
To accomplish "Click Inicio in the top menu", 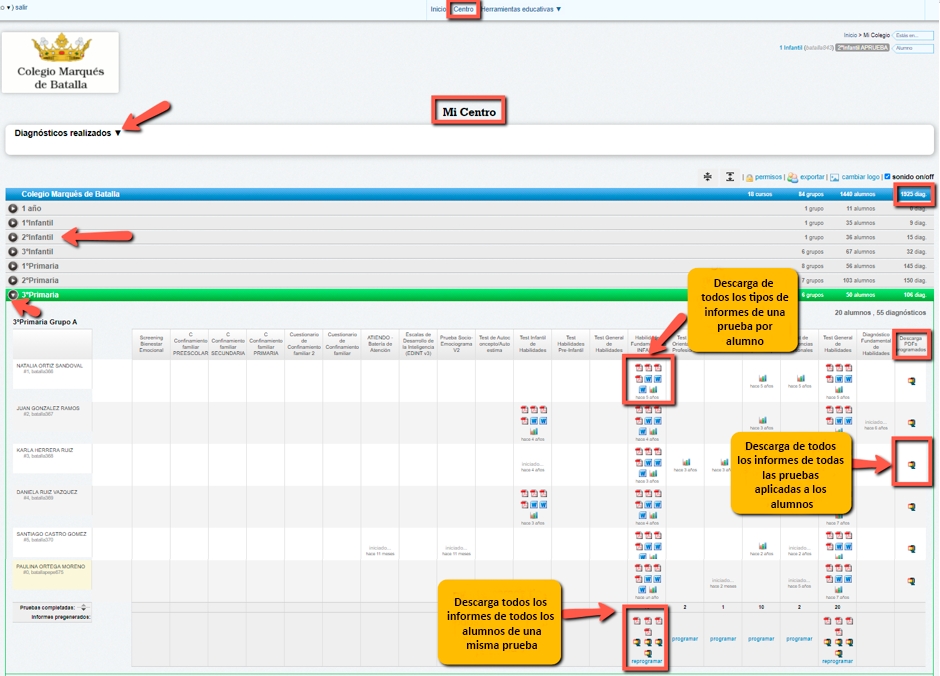I will [x=438, y=9].
